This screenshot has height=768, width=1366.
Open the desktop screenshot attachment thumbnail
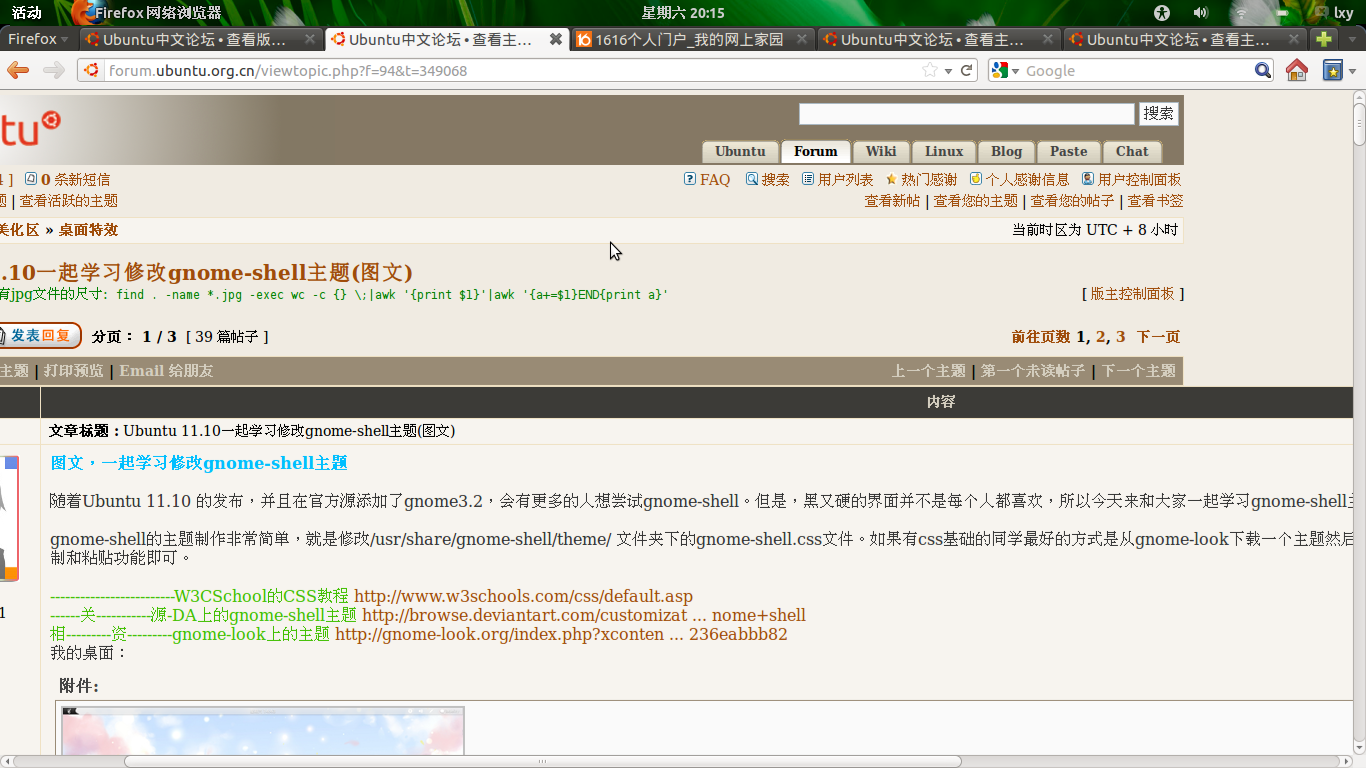(x=263, y=731)
